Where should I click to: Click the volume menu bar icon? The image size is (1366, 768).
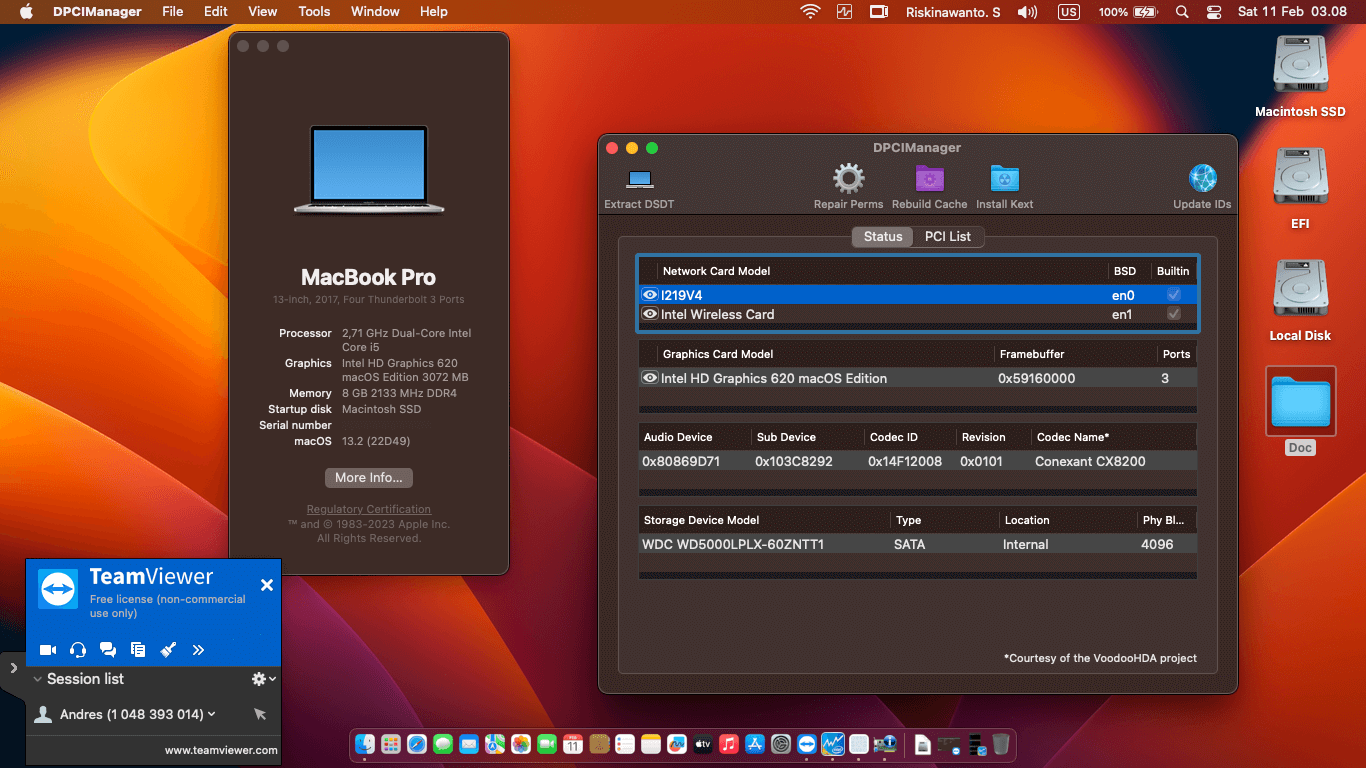[1027, 12]
